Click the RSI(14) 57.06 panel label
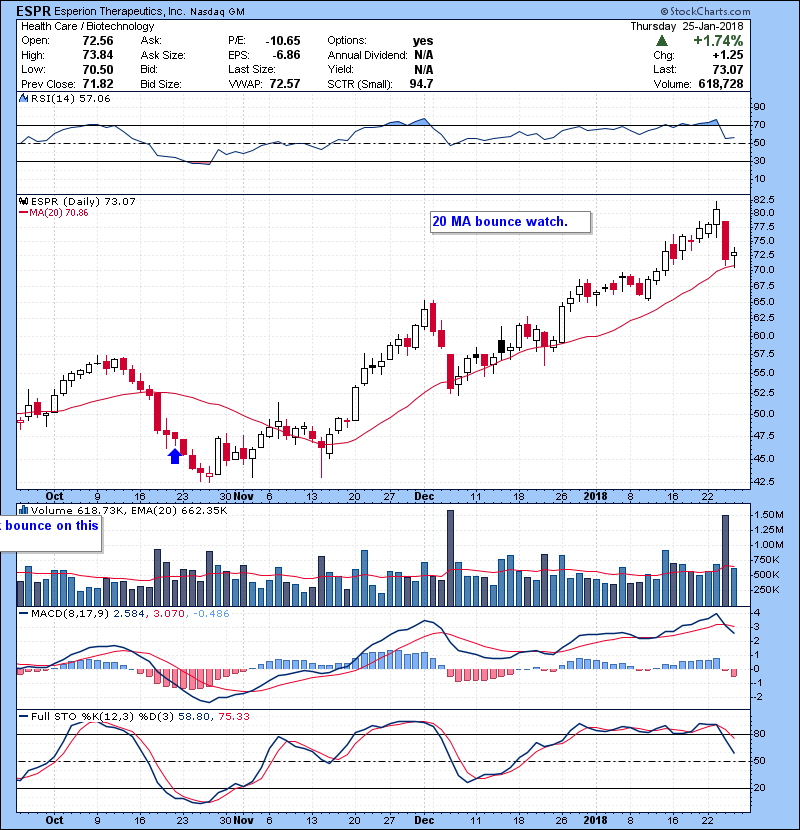Image resolution: width=800 pixels, height=830 pixels. pos(70,98)
